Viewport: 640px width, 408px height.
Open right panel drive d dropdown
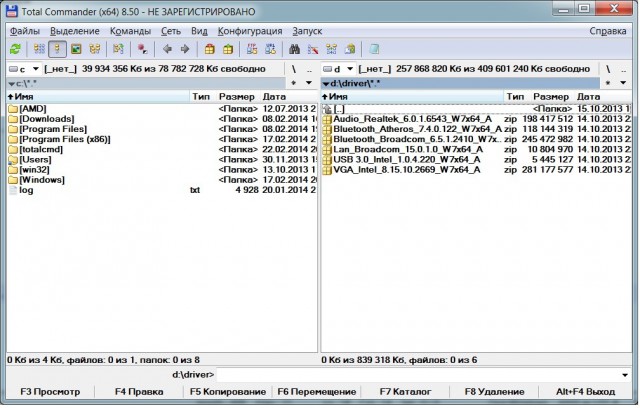(x=338, y=69)
